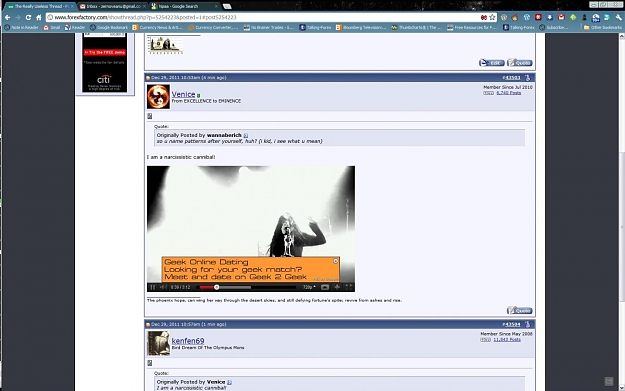The height and width of the screenshot is (391, 625).
Task: Open Free Resources bookmark
Action: [472, 28]
